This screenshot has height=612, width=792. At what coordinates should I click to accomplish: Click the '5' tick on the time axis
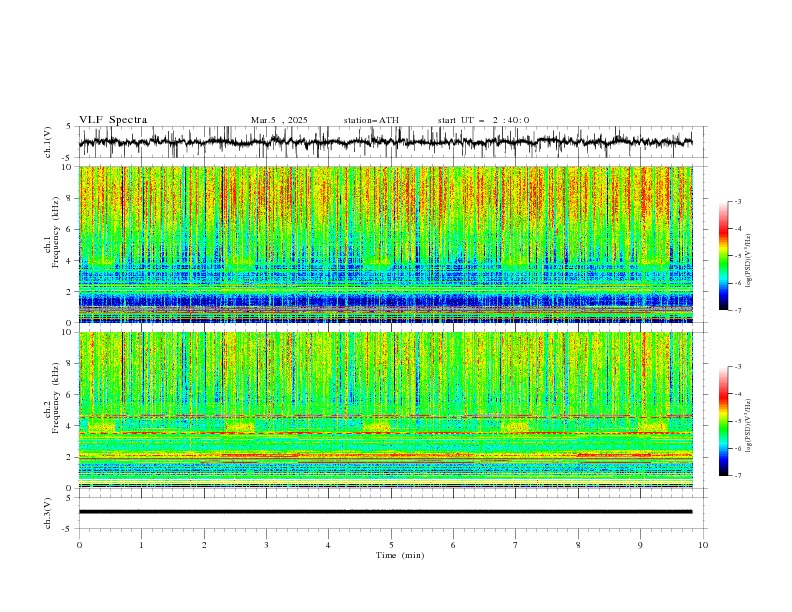coord(391,545)
